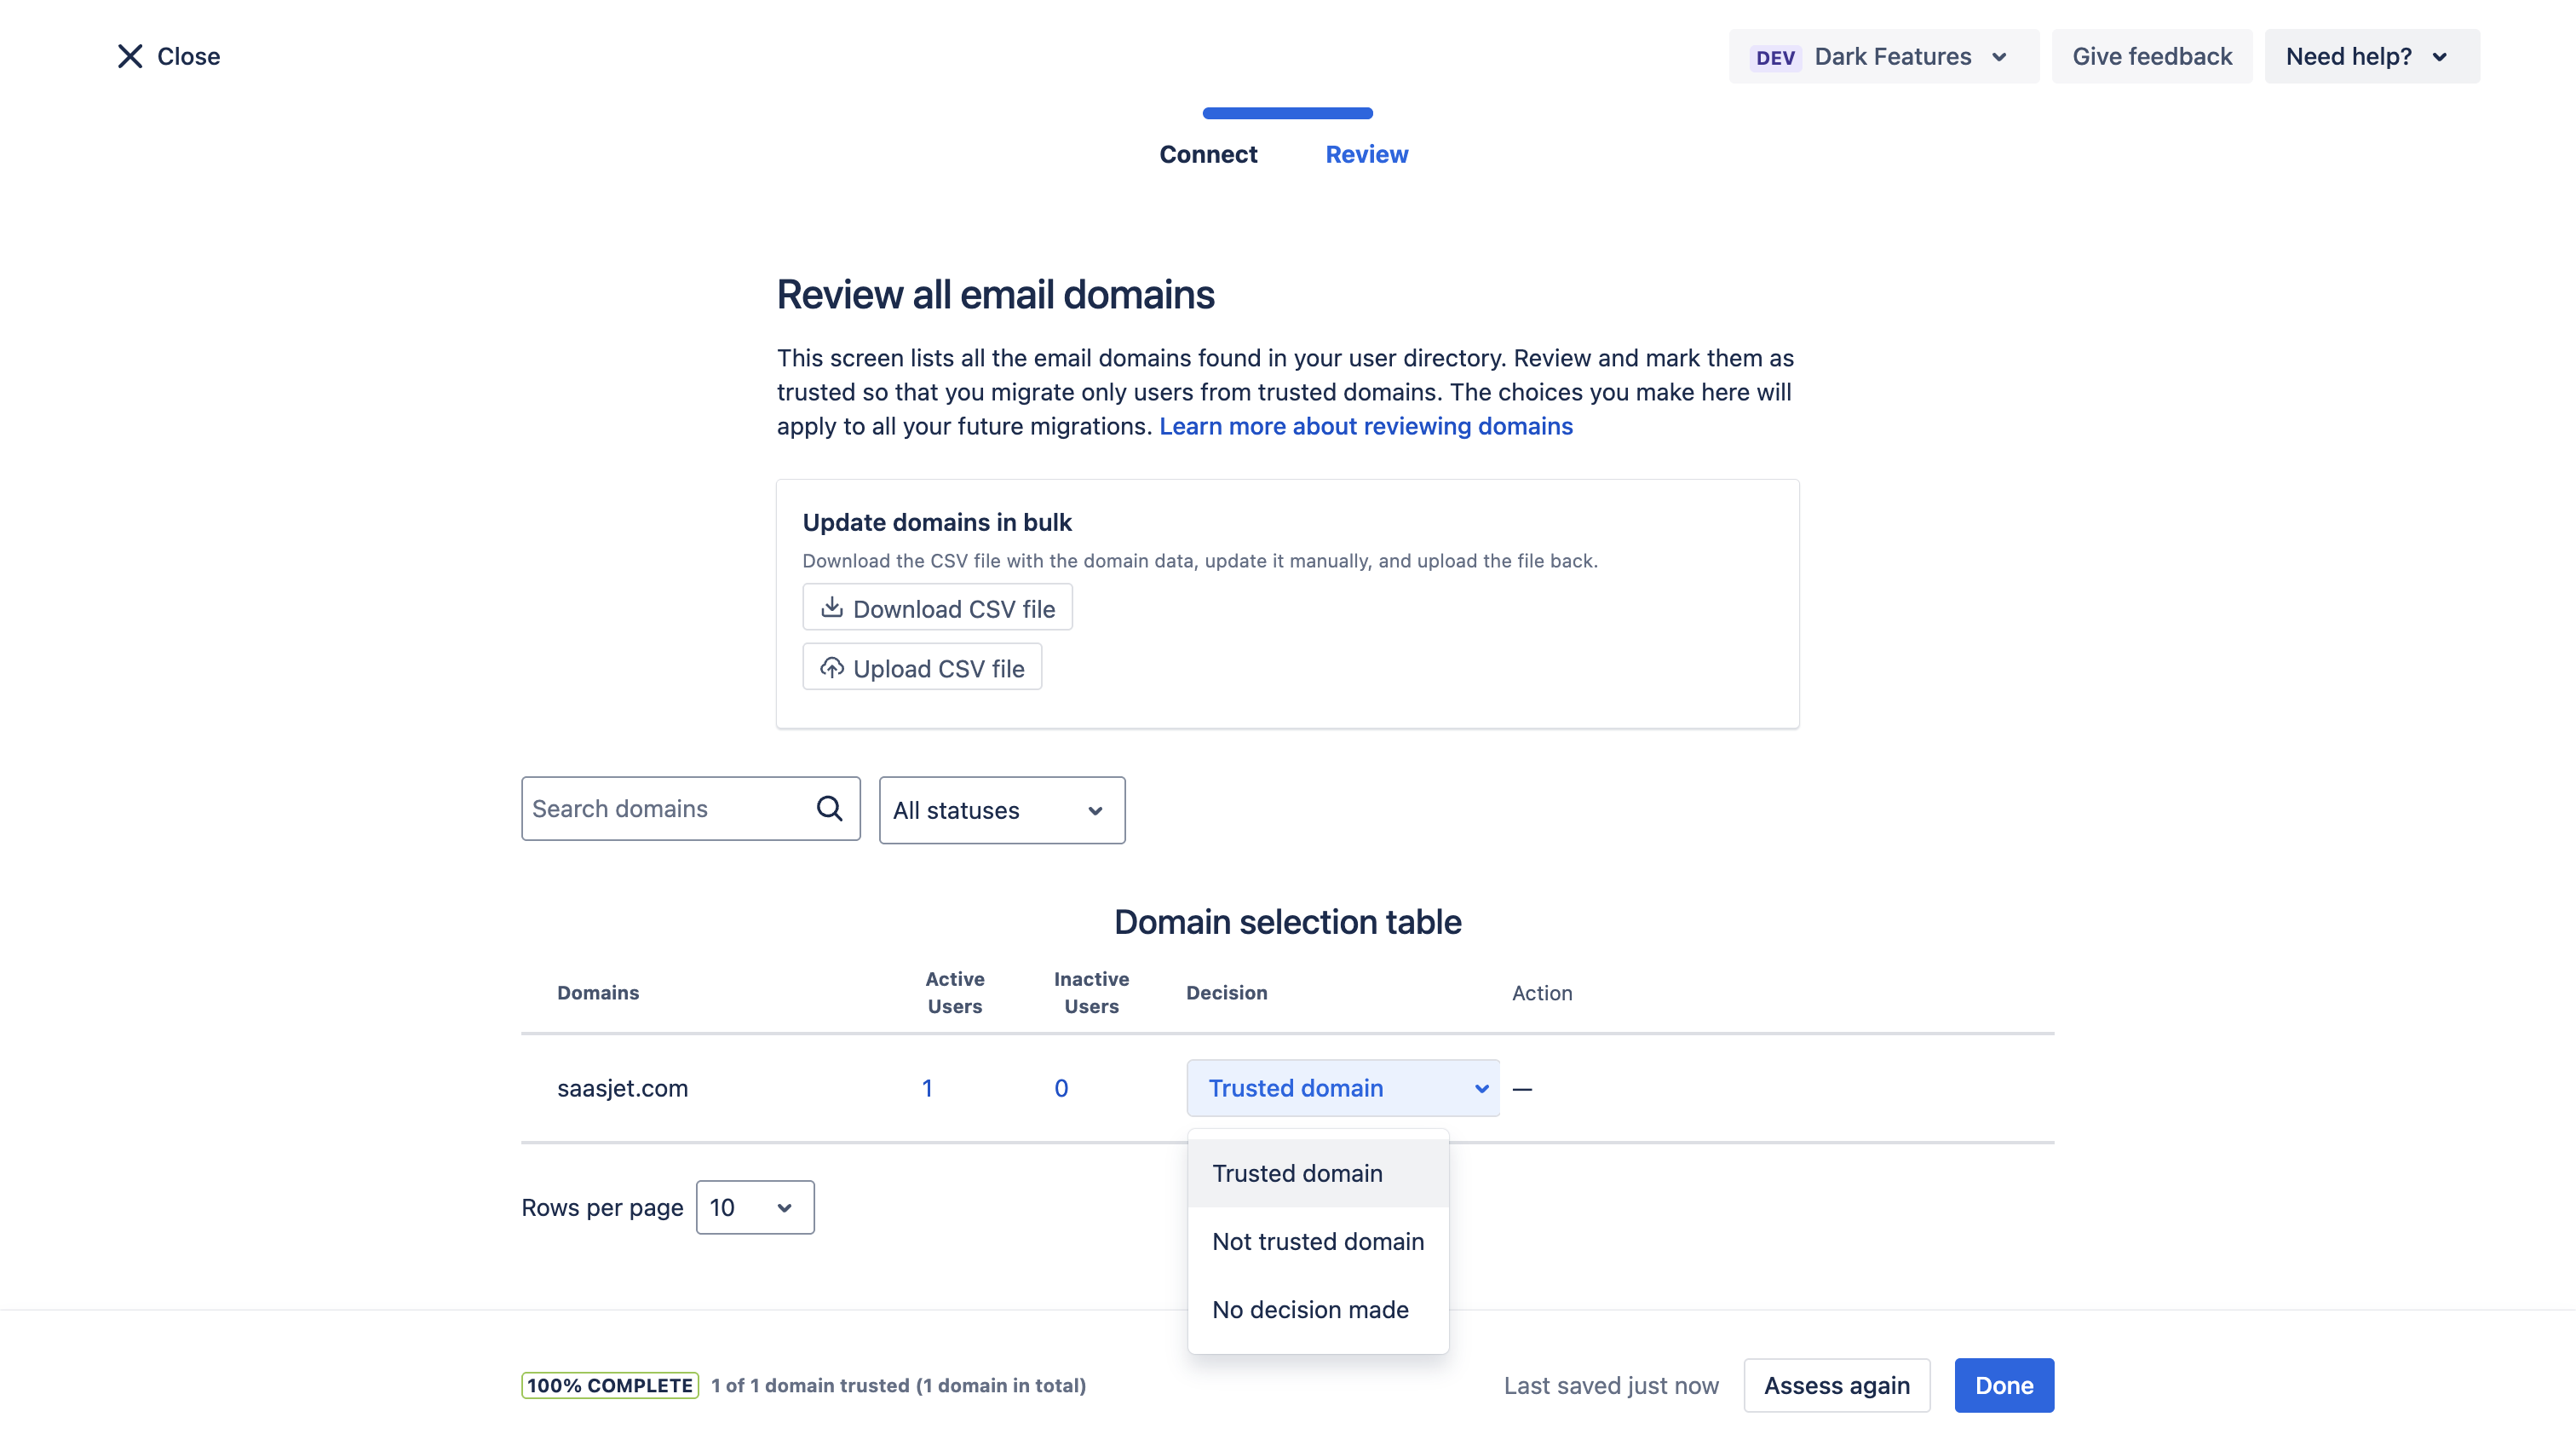Click the download icon on CSV button
2576x1440 pixels.
pyautogui.click(x=831, y=608)
